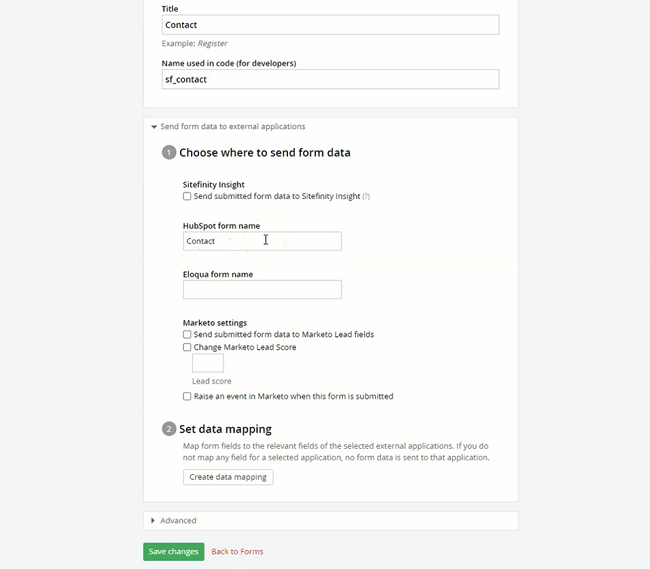This screenshot has width=650, height=569.
Task: Click the step 2 number badge
Action: point(169,429)
